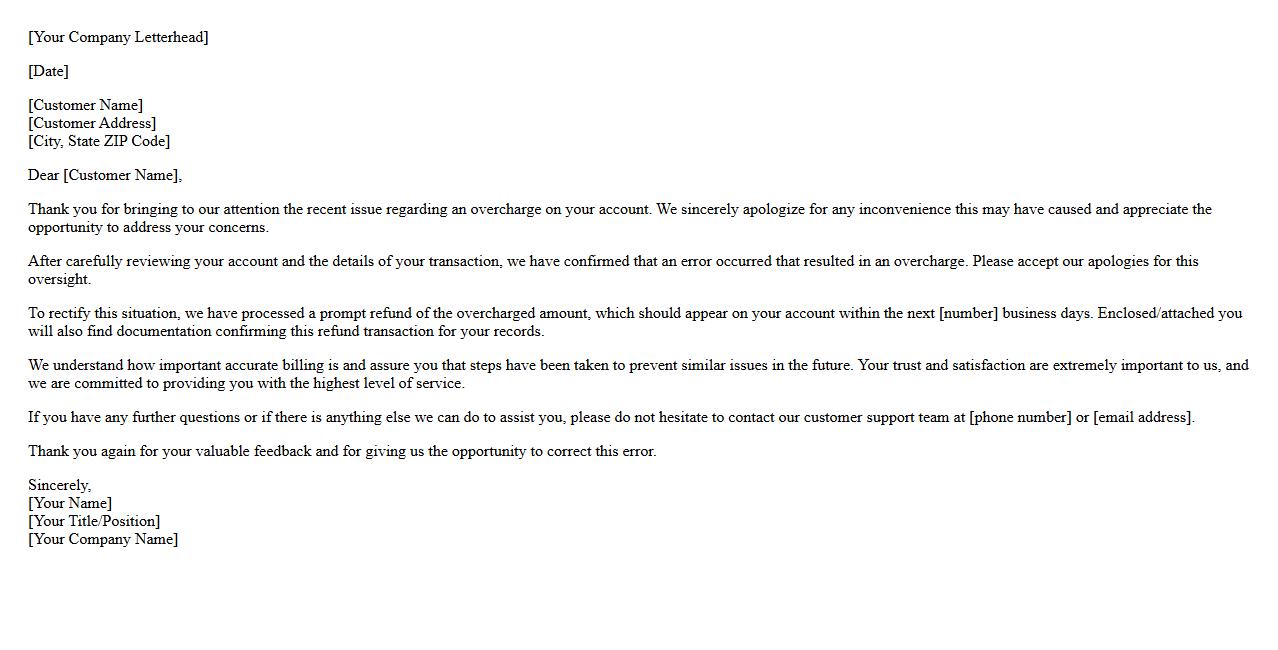
Task: Click the [email address] placeholder
Action: pyautogui.click(x=1143, y=417)
